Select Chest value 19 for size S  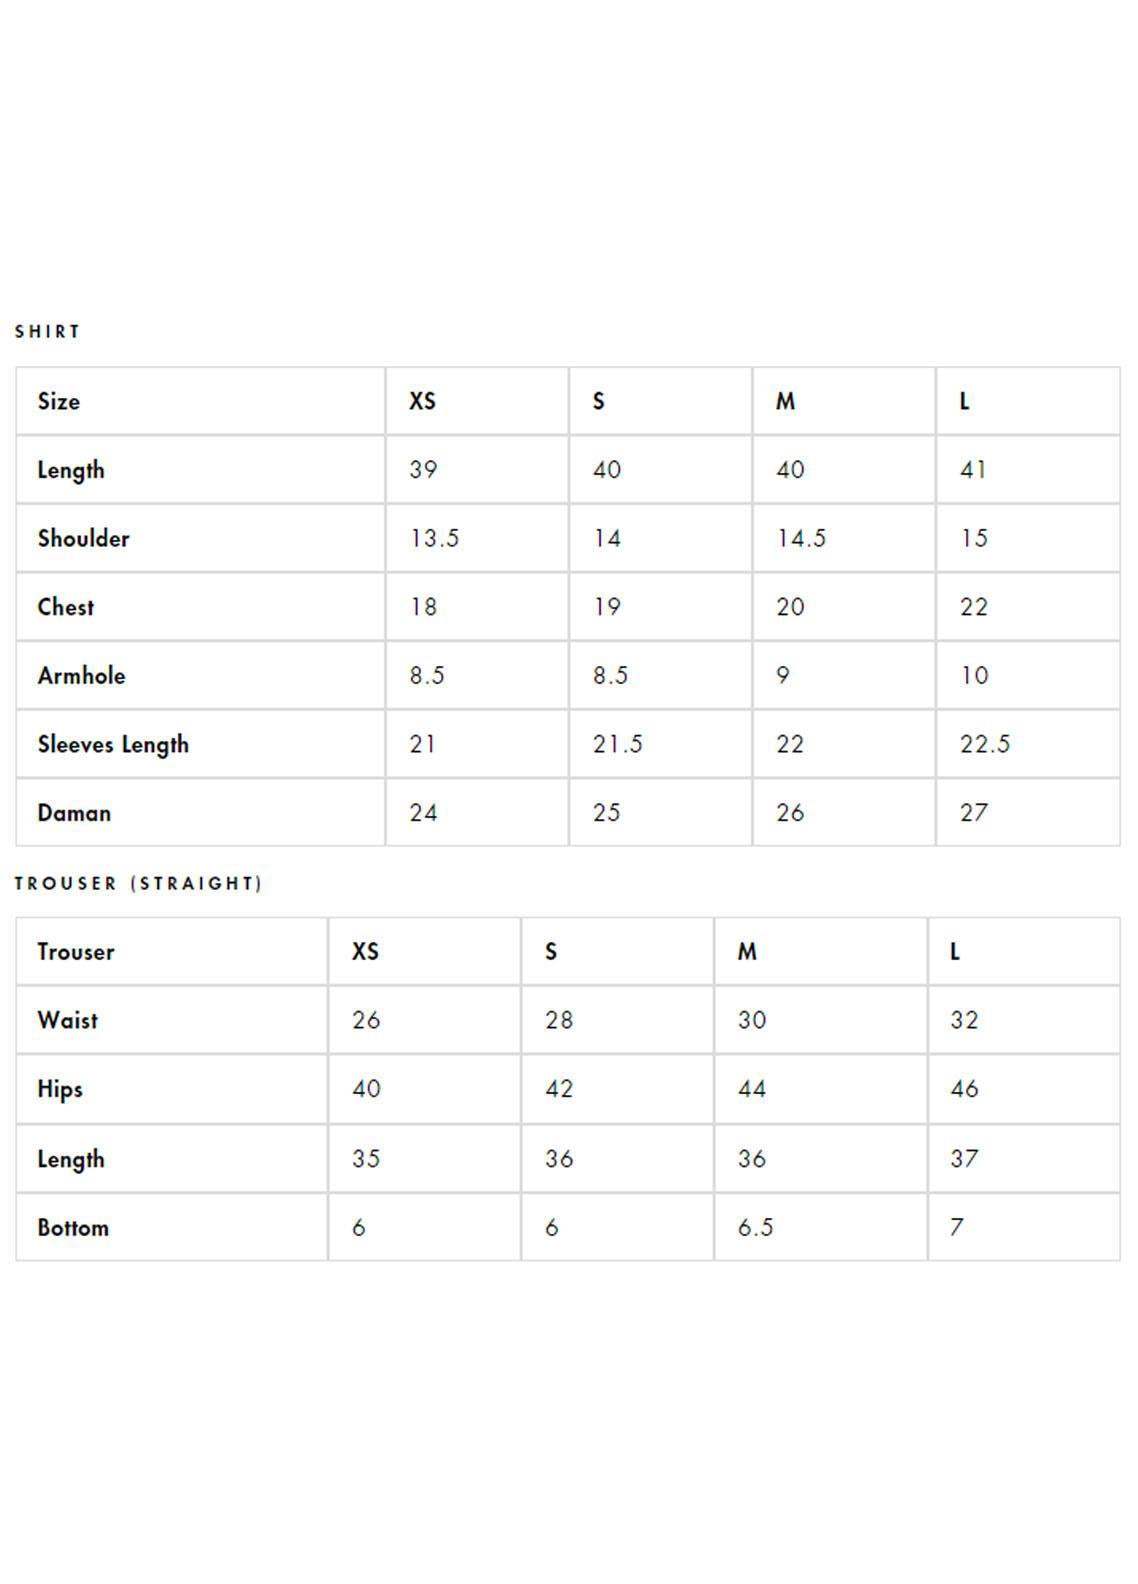tap(606, 607)
